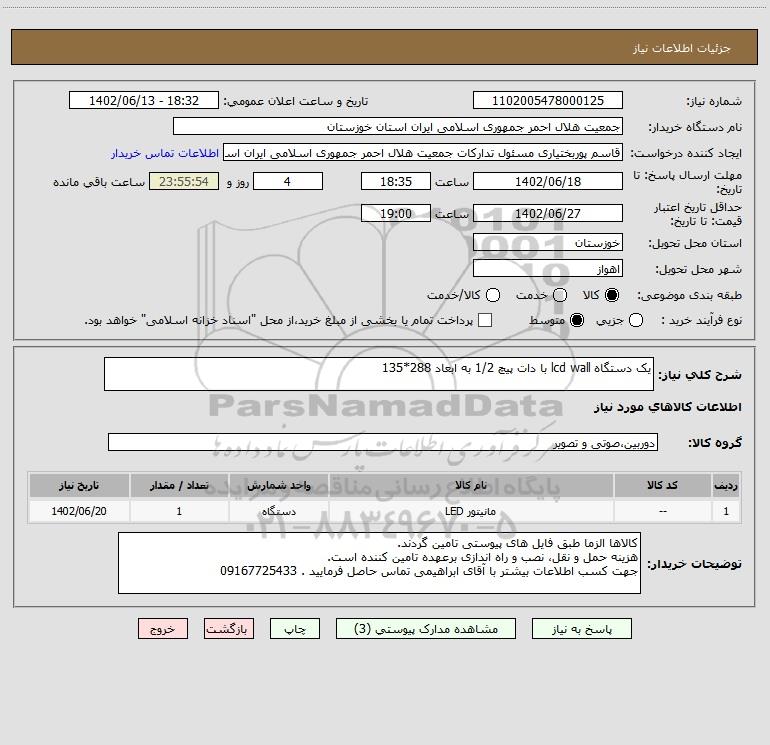Click the response deadline date 1402/06/18
Viewport: 770px width, 745px height.
point(548,181)
